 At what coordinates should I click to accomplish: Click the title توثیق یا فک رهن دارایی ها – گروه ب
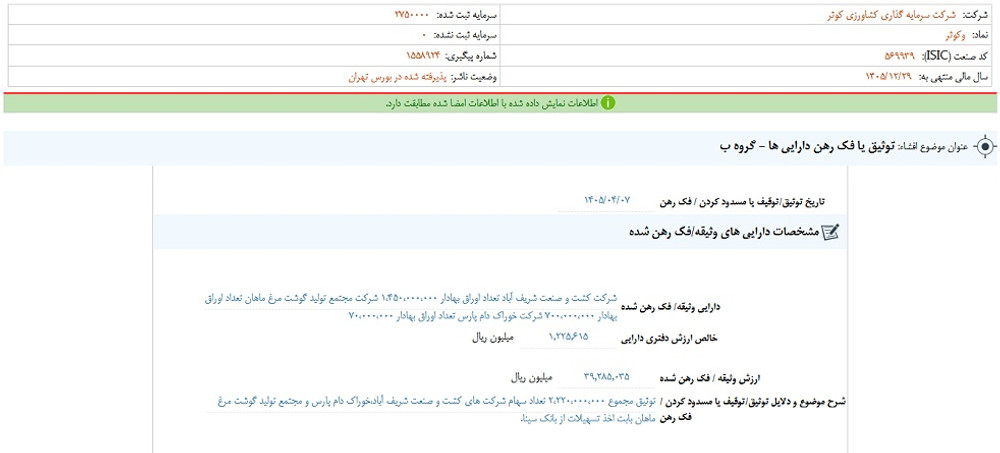click(809, 147)
